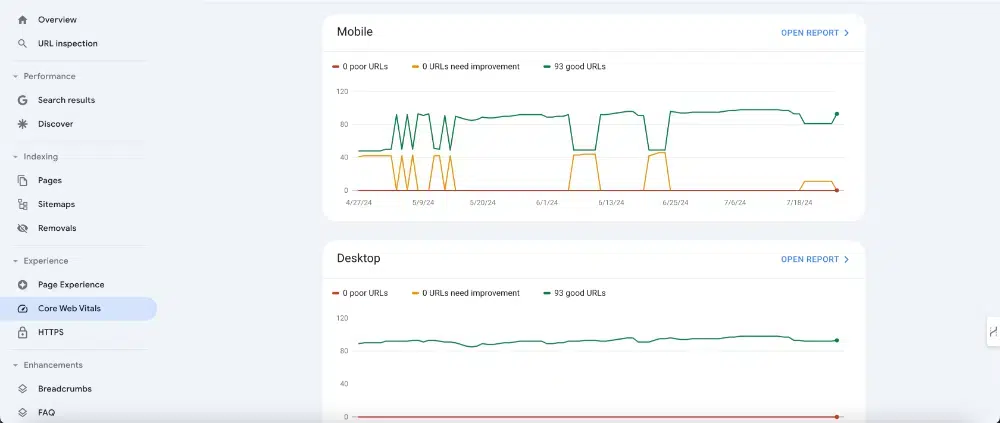Click the HTTPS padlock icon
Viewport: 1000px width, 423px height.
click(23, 332)
